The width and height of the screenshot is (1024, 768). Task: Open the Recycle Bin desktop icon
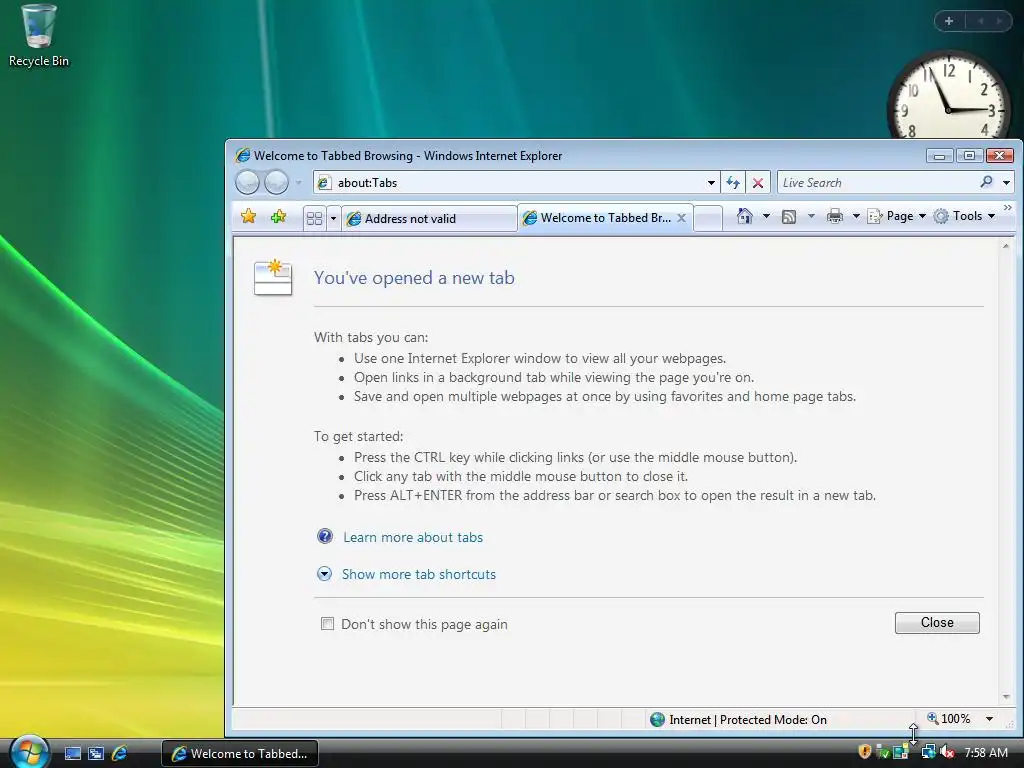pos(38,35)
